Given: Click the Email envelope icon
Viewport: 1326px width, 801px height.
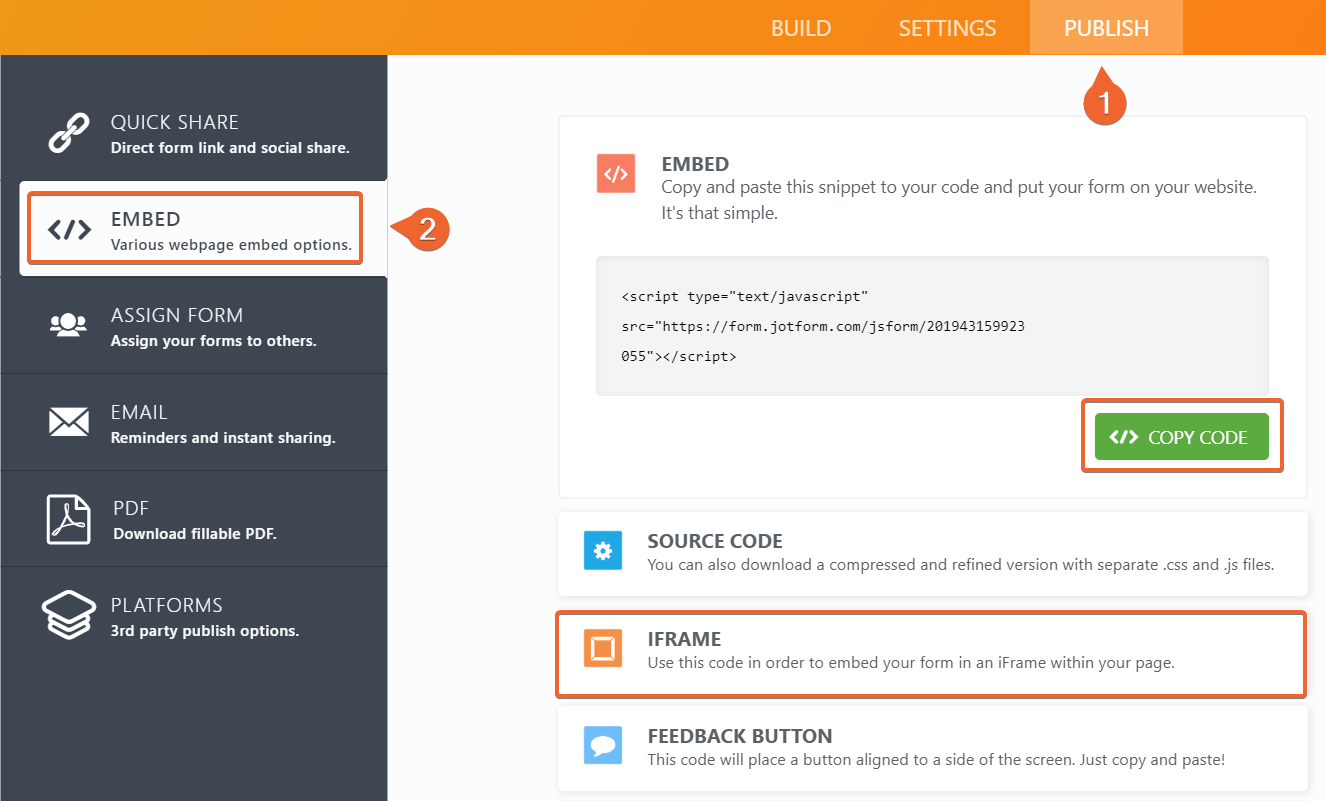Looking at the screenshot, I should [69, 422].
